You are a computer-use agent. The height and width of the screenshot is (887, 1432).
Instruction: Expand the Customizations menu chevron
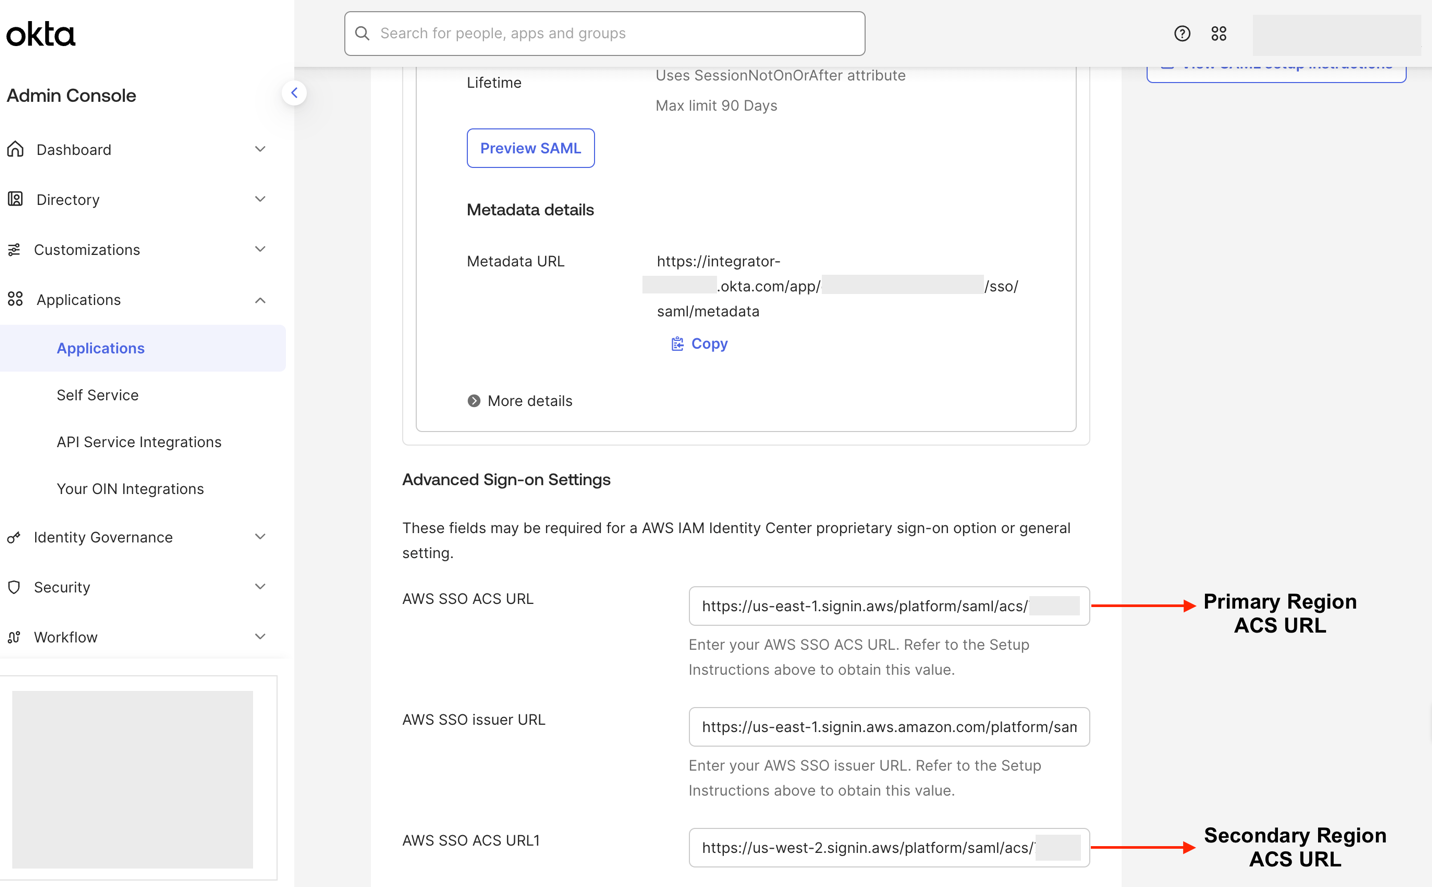[260, 249]
